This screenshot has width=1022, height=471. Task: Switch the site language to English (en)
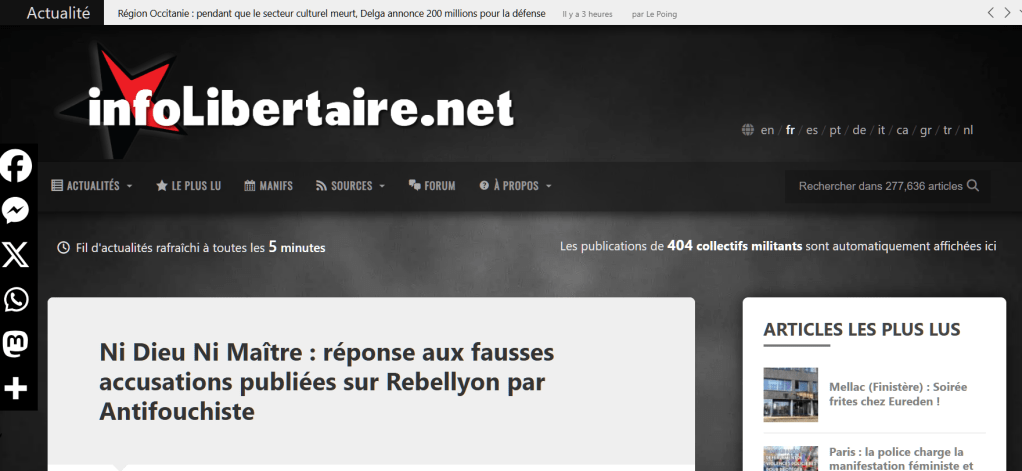tap(767, 130)
